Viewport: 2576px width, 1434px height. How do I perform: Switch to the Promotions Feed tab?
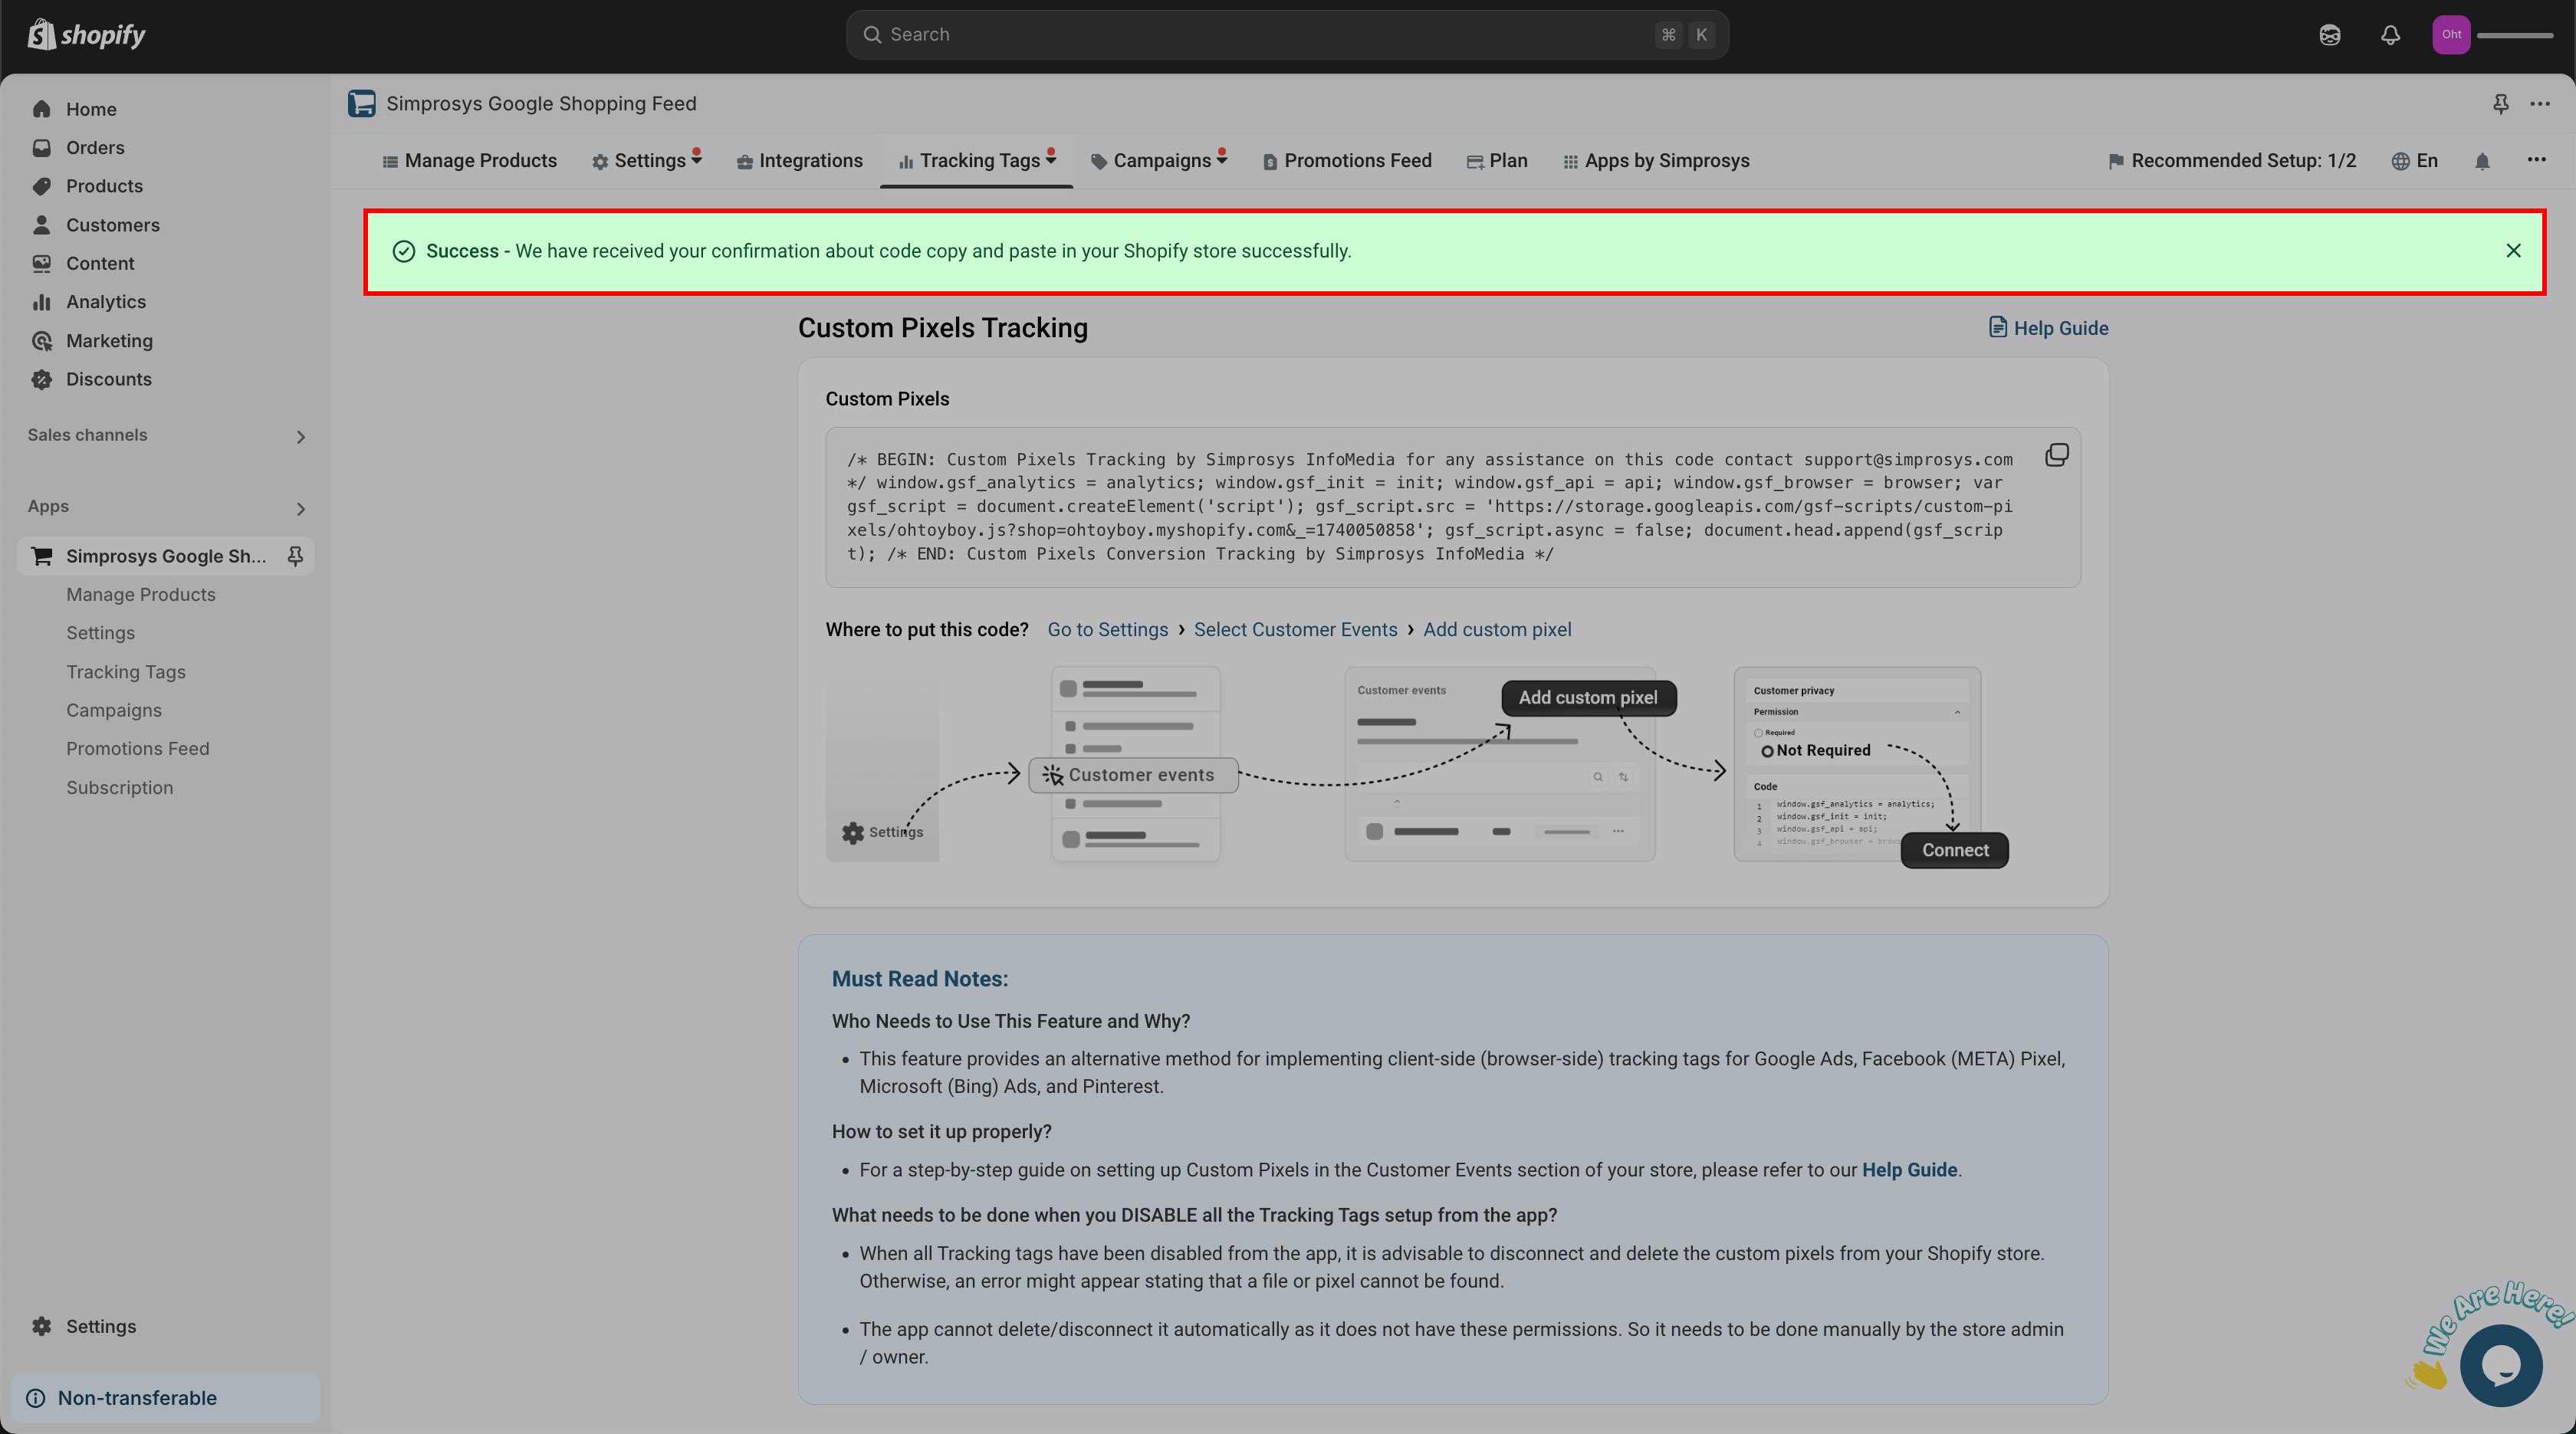[1347, 161]
